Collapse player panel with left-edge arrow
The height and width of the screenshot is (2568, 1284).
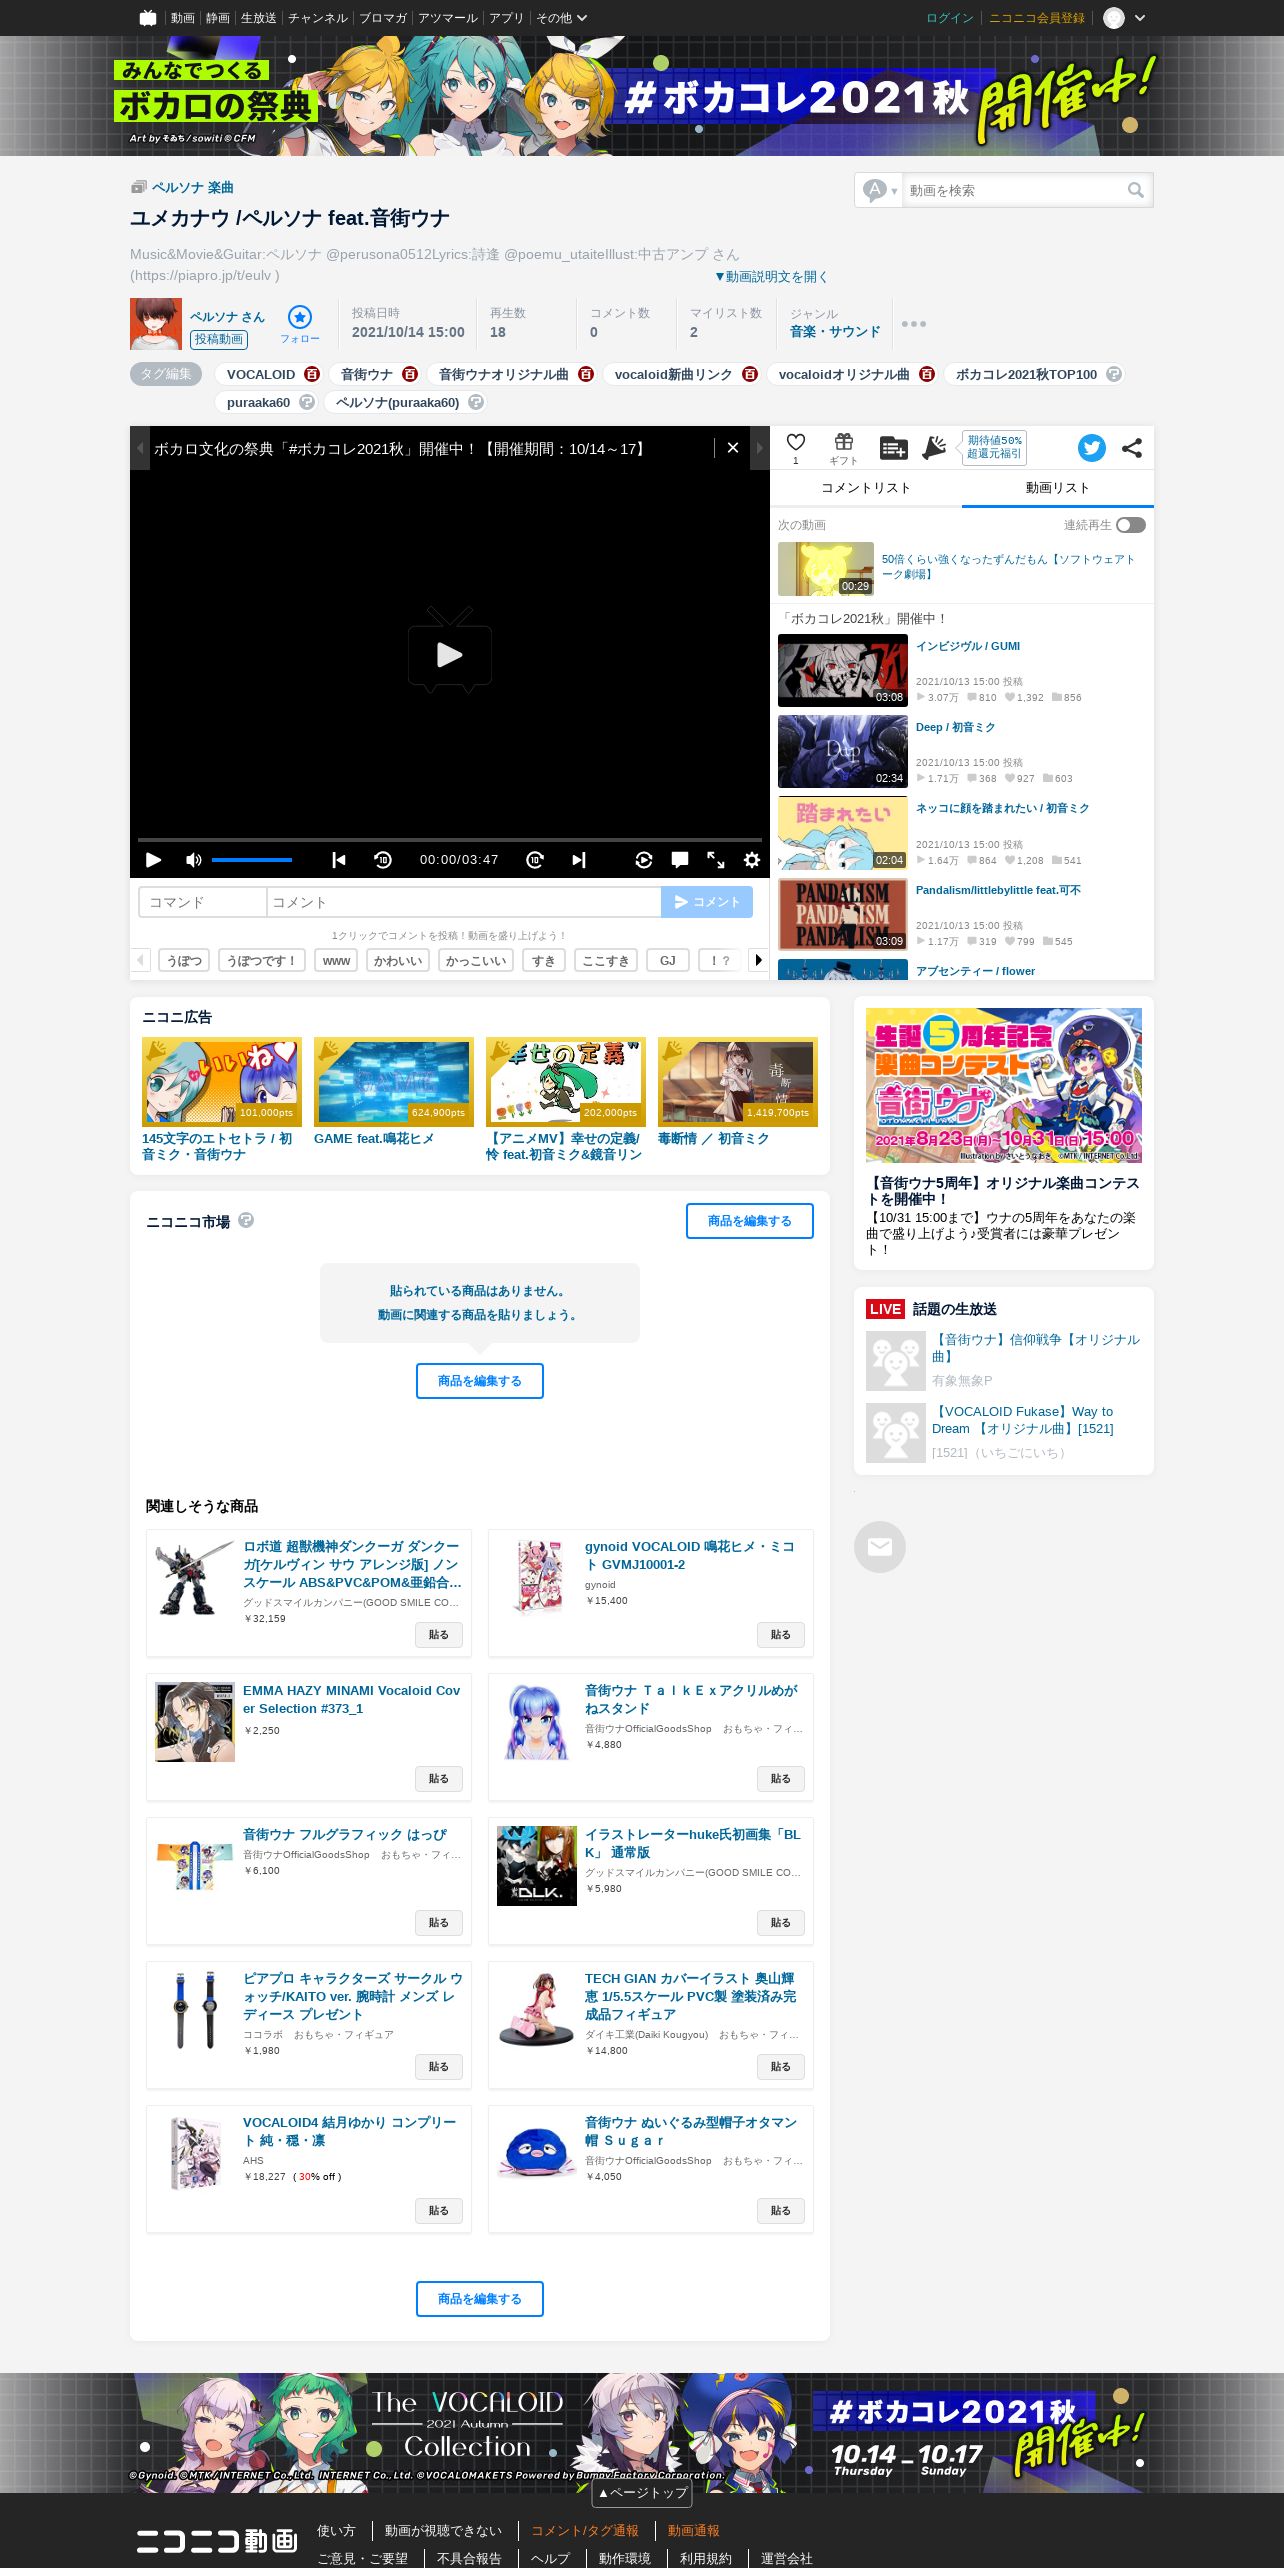pos(140,448)
